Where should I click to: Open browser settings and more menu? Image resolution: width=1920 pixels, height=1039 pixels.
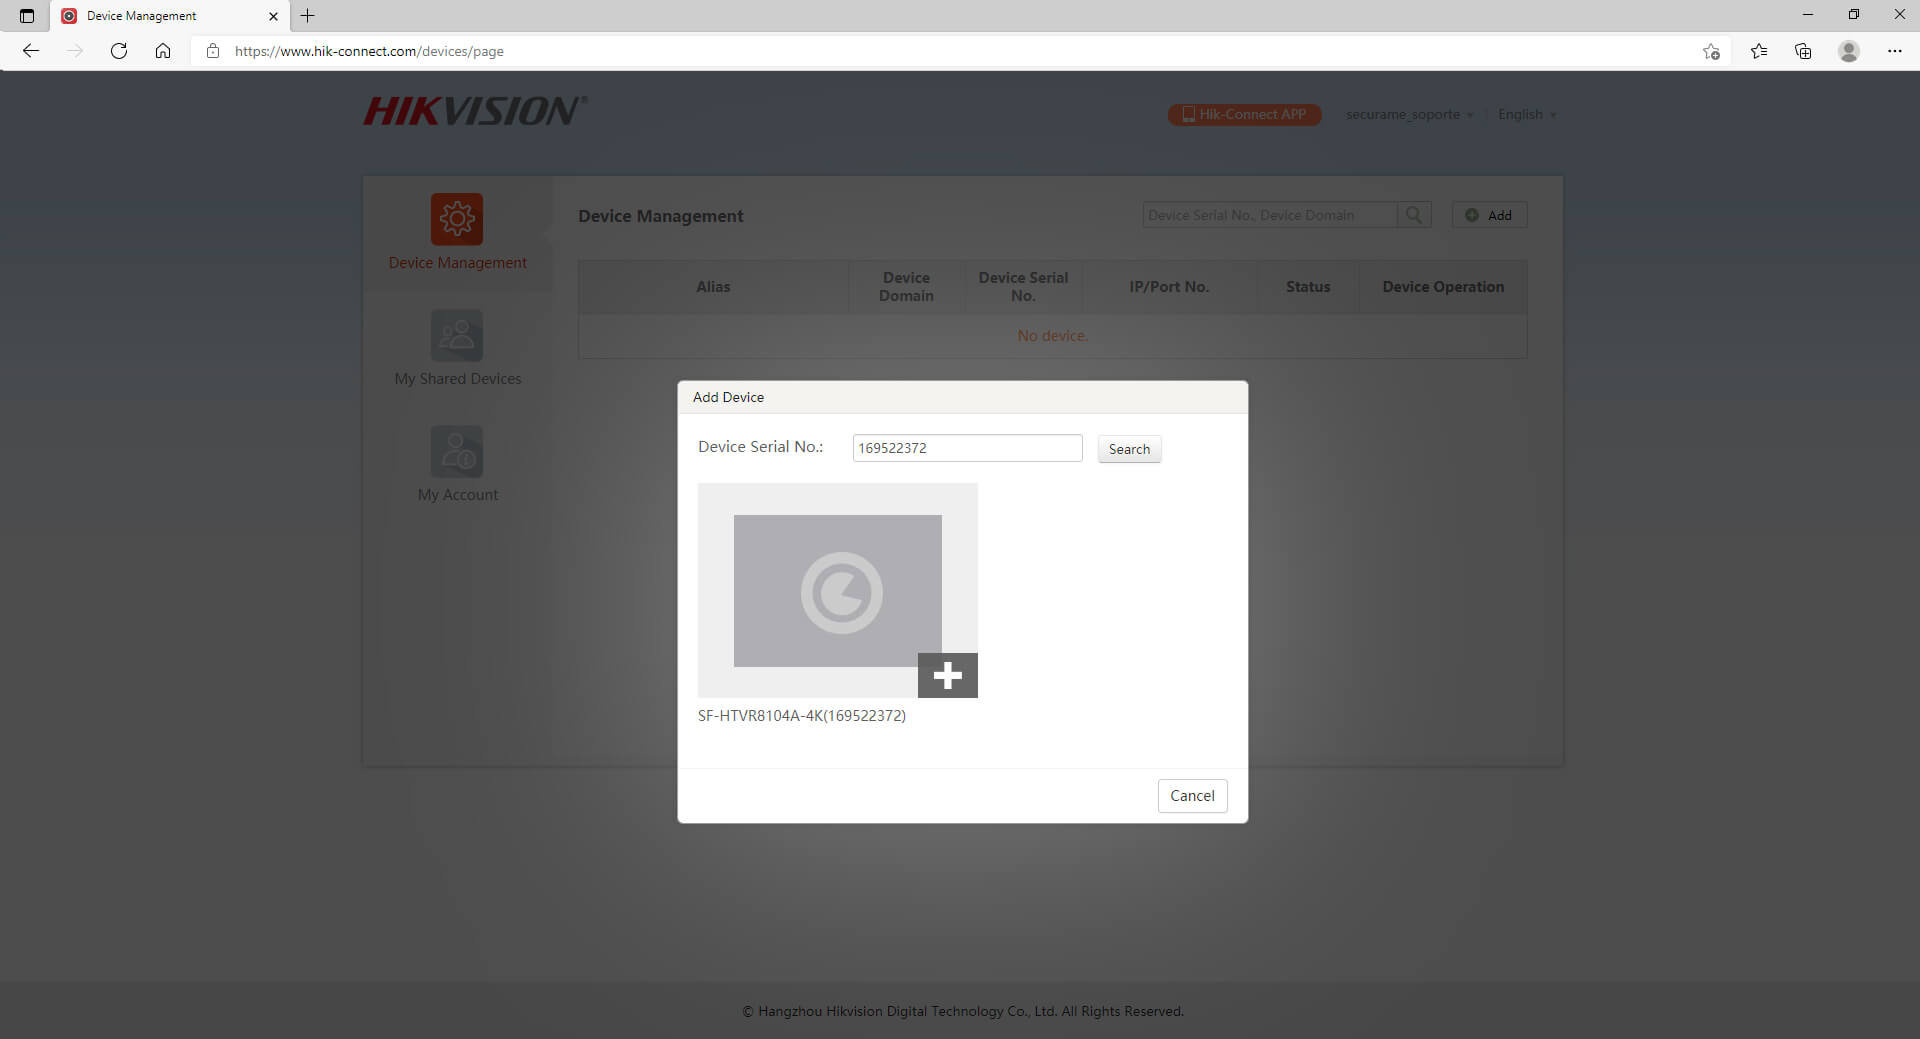[x=1894, y=51]
